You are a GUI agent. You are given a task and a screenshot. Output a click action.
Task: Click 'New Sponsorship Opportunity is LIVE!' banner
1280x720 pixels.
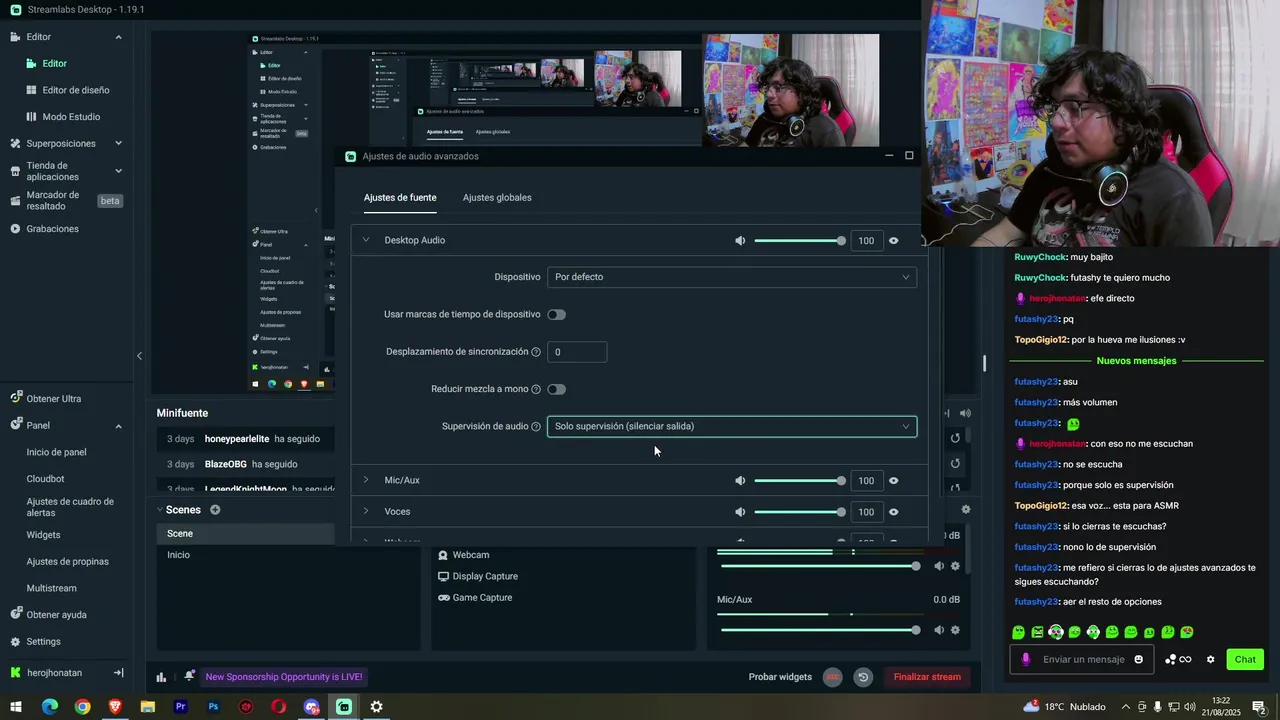click(x=284, y=677)
